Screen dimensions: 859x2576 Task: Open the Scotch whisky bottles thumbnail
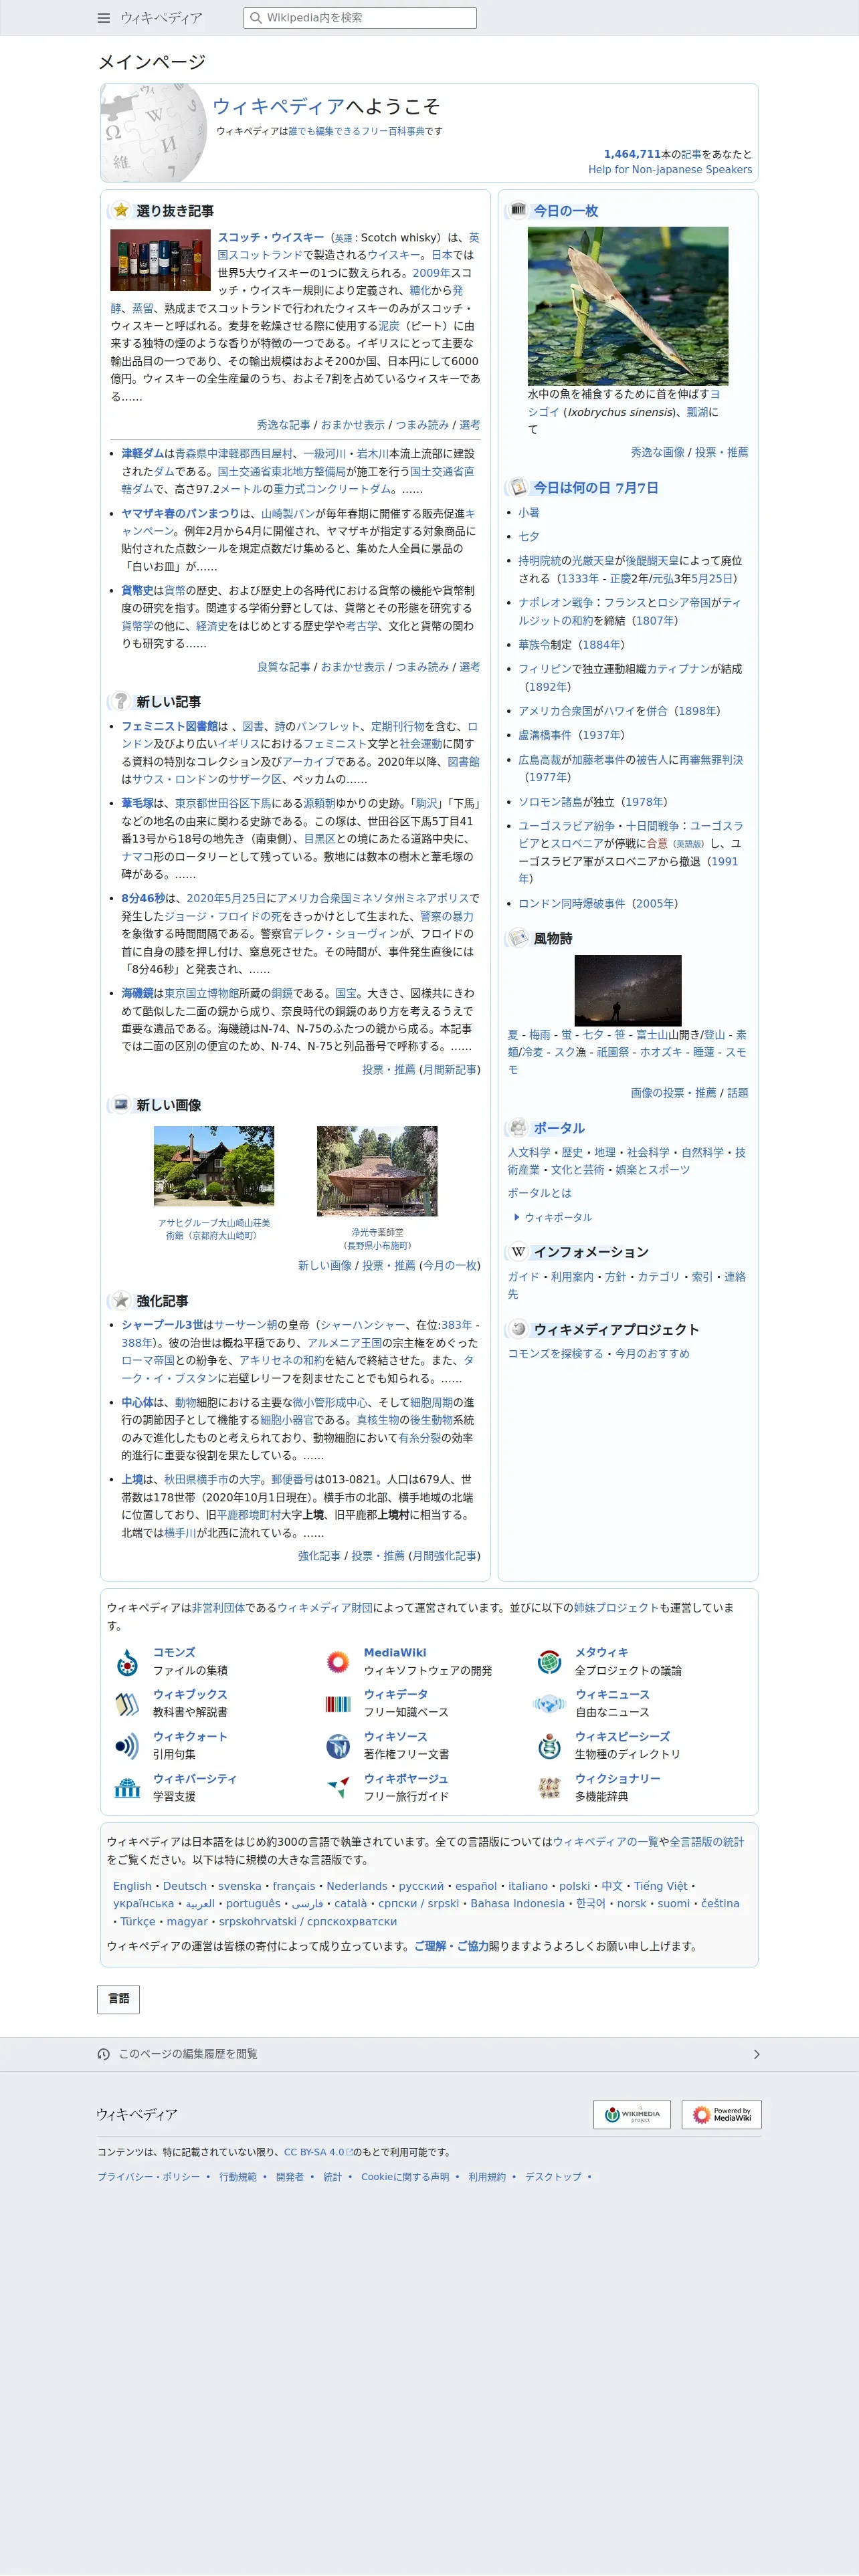(x=160, y=259)
